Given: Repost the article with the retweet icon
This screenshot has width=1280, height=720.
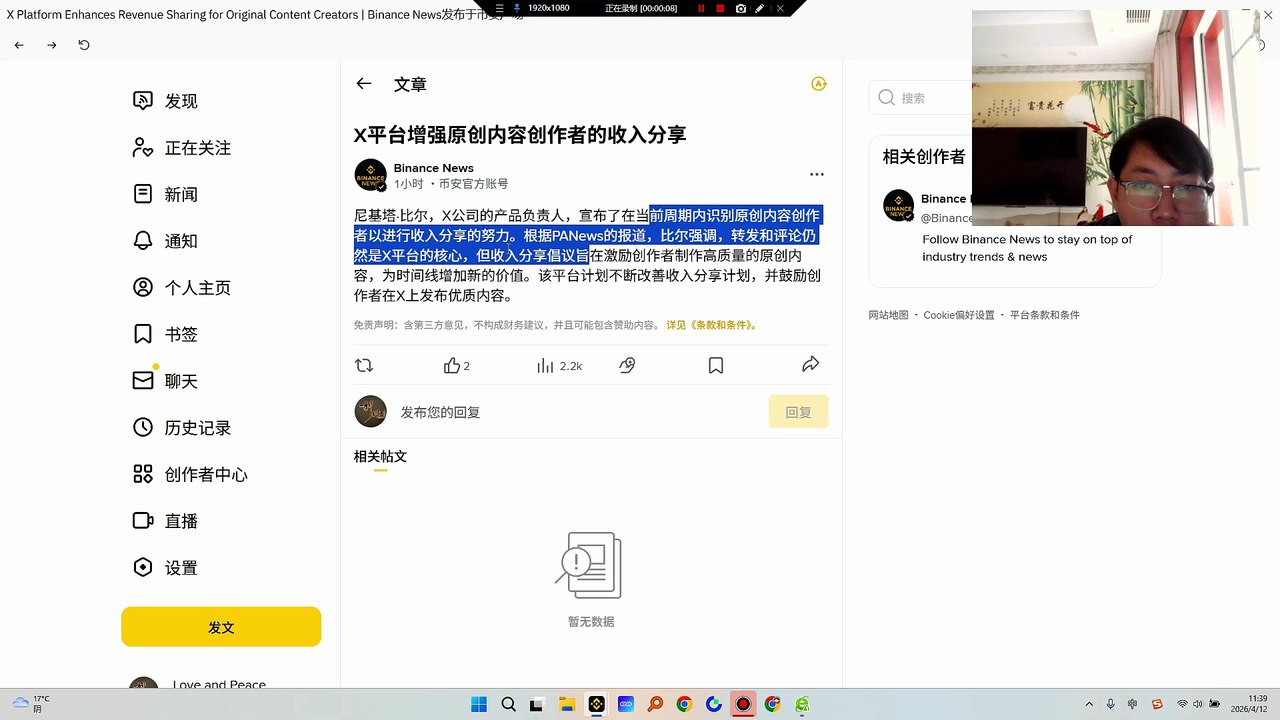Looking at the screenshot, I should point(364,366).
